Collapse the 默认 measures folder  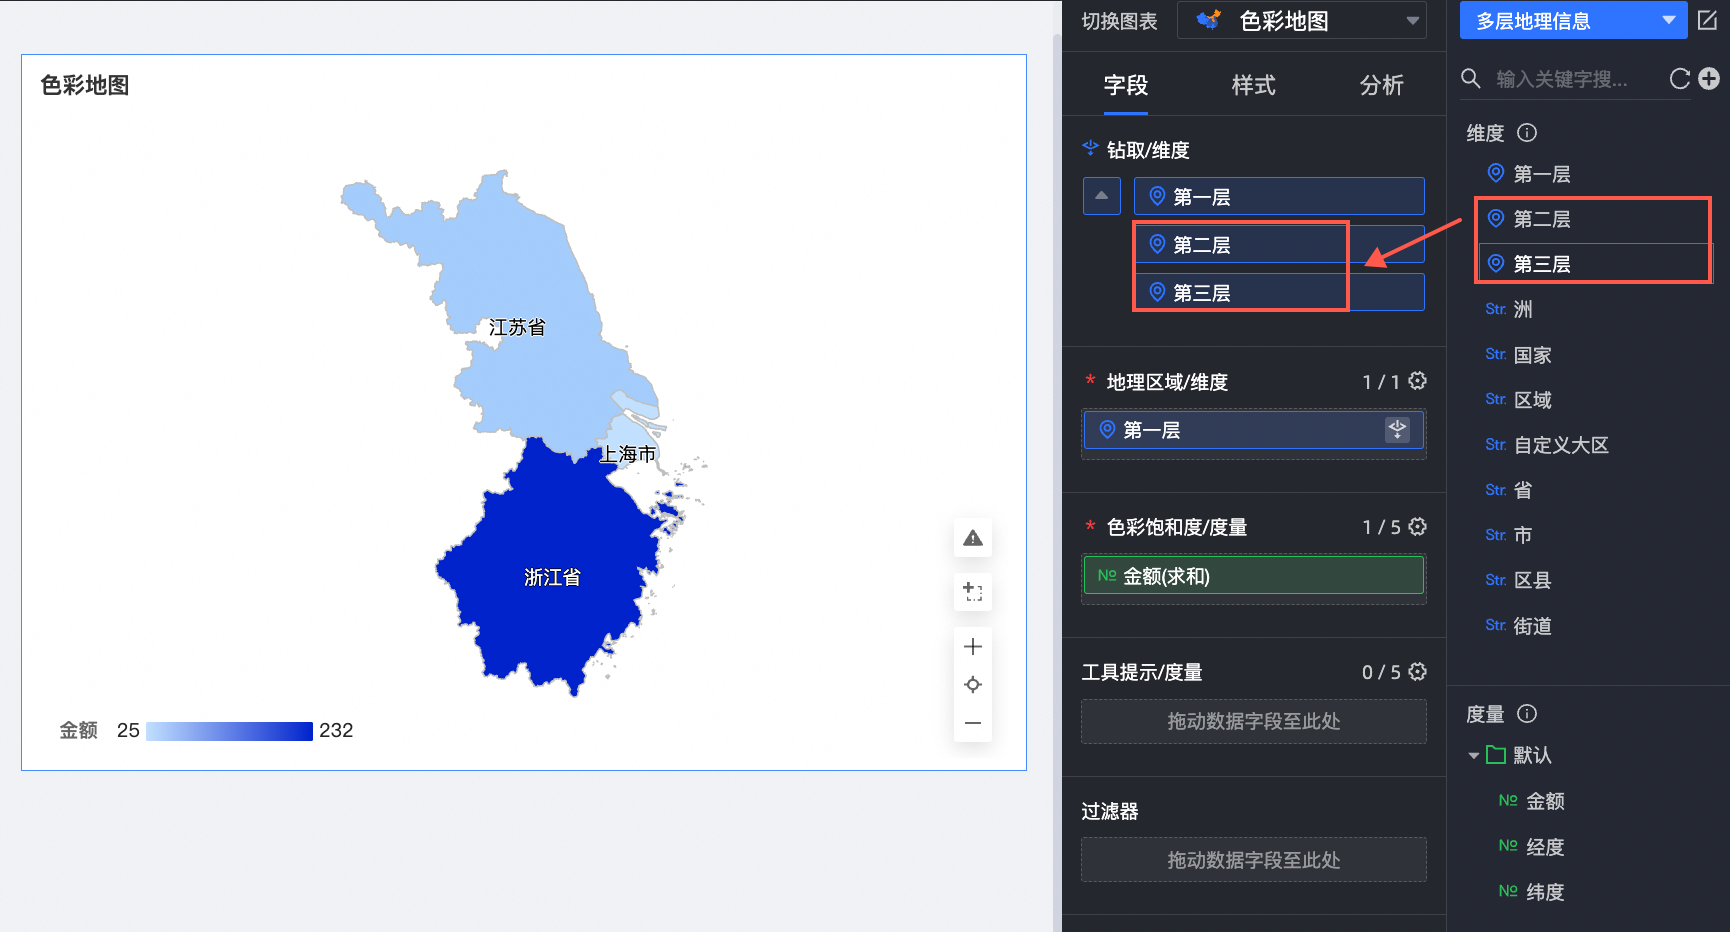click(x=1474, y=755)
